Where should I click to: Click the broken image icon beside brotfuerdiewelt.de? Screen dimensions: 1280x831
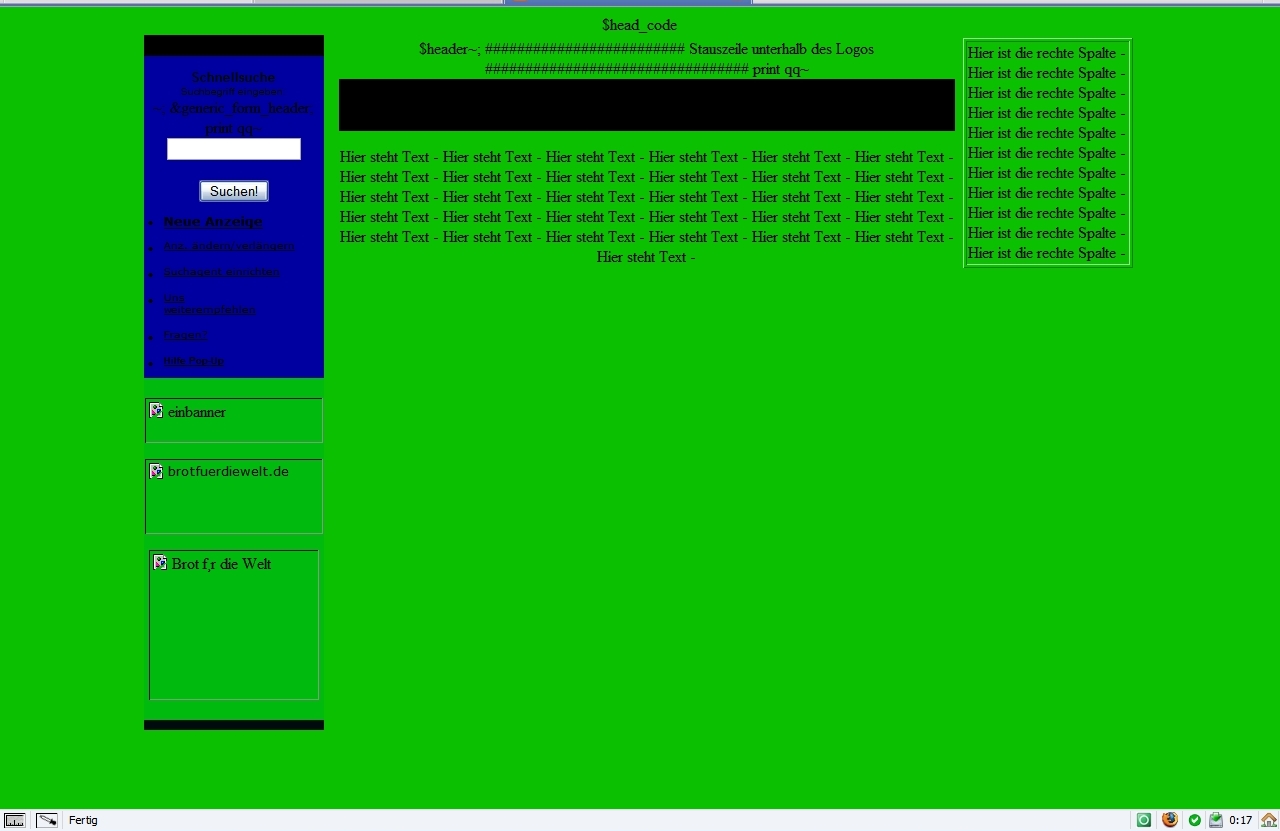157,471
